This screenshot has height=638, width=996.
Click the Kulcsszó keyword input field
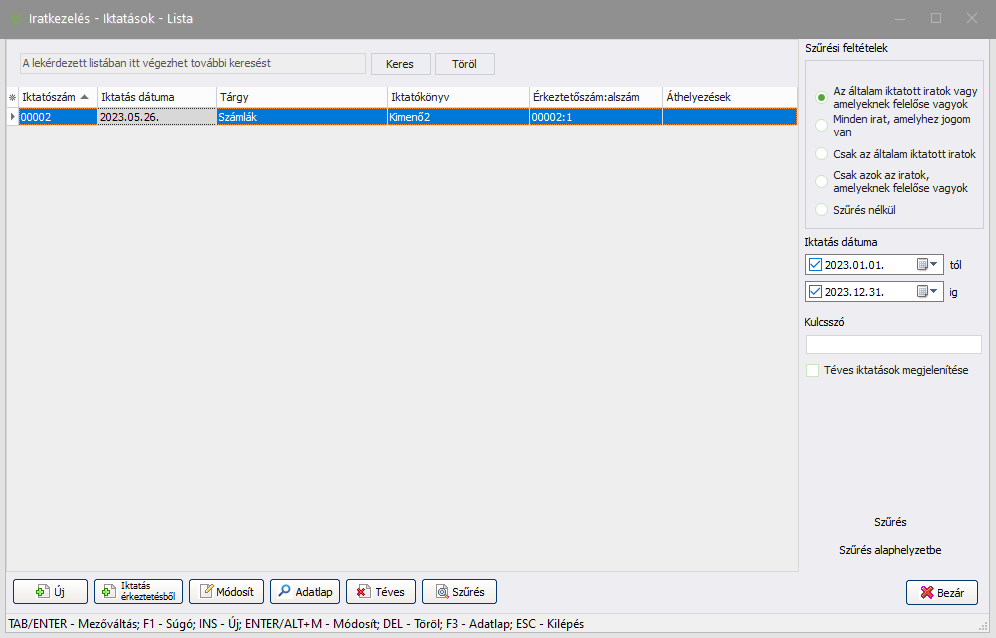pyautogui.click(x=893, y=344)
